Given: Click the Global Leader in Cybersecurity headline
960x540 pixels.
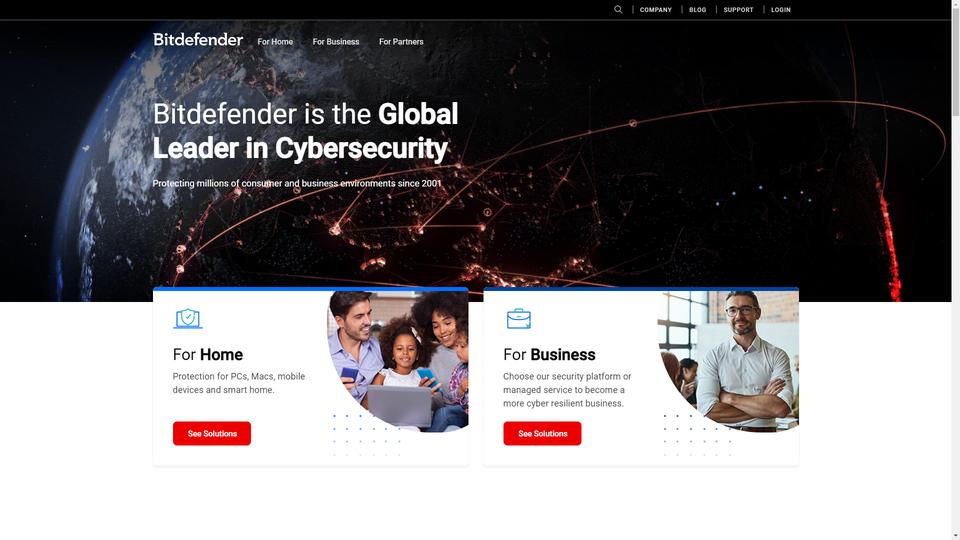Looking at the screenshot, I should click(x=305, y=131).
